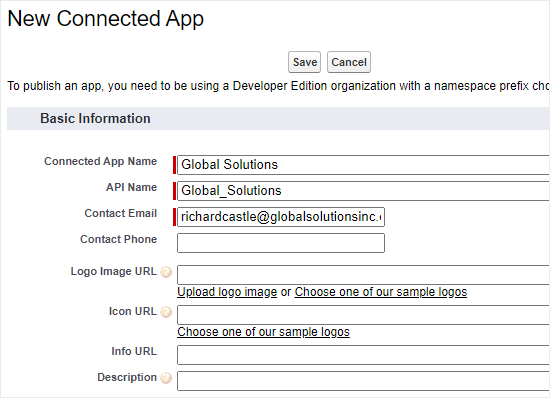Click the Connected App Name label
The width and height of the screenshot is (550, 398).
point(100,161)
